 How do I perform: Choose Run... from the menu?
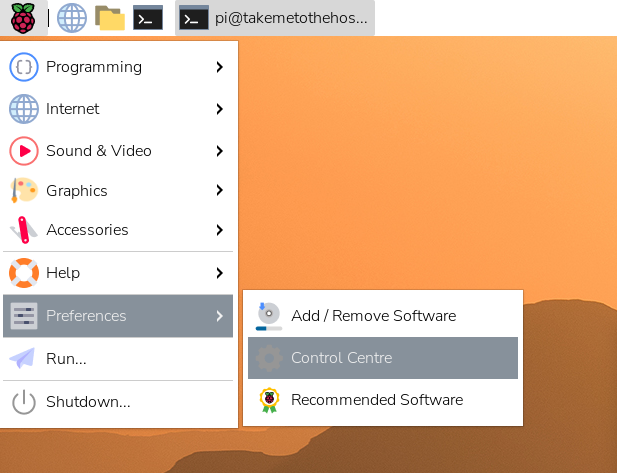pyautogui.click(x=118, y=358)
